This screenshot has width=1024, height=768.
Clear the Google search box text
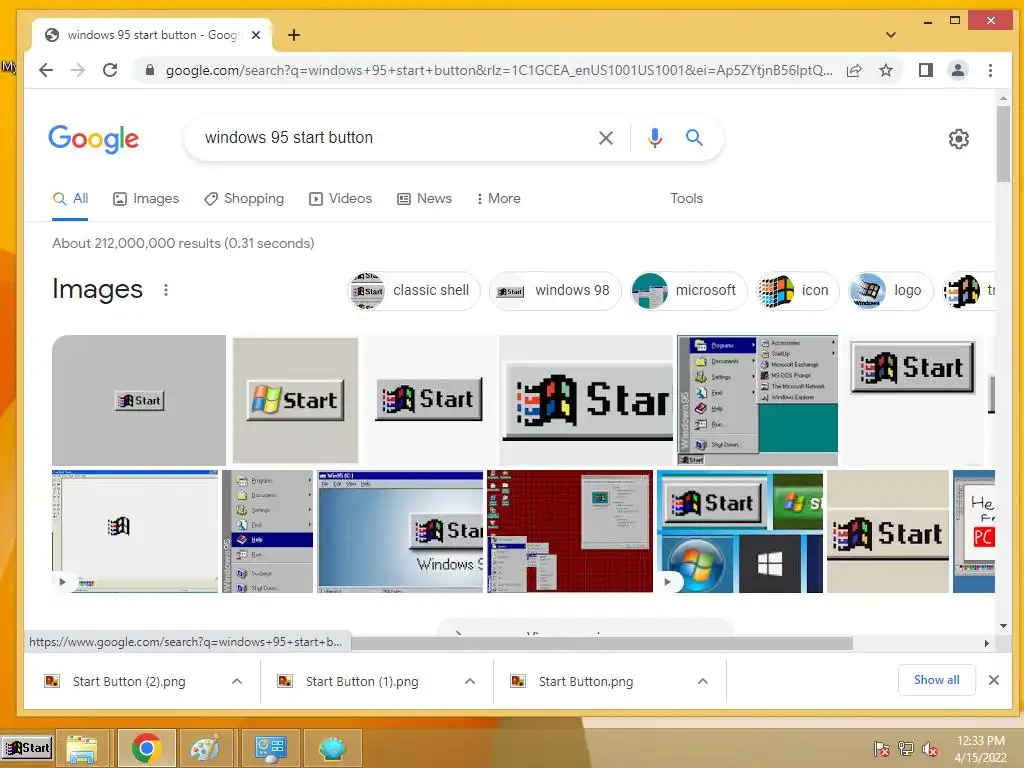click(606, 138)
